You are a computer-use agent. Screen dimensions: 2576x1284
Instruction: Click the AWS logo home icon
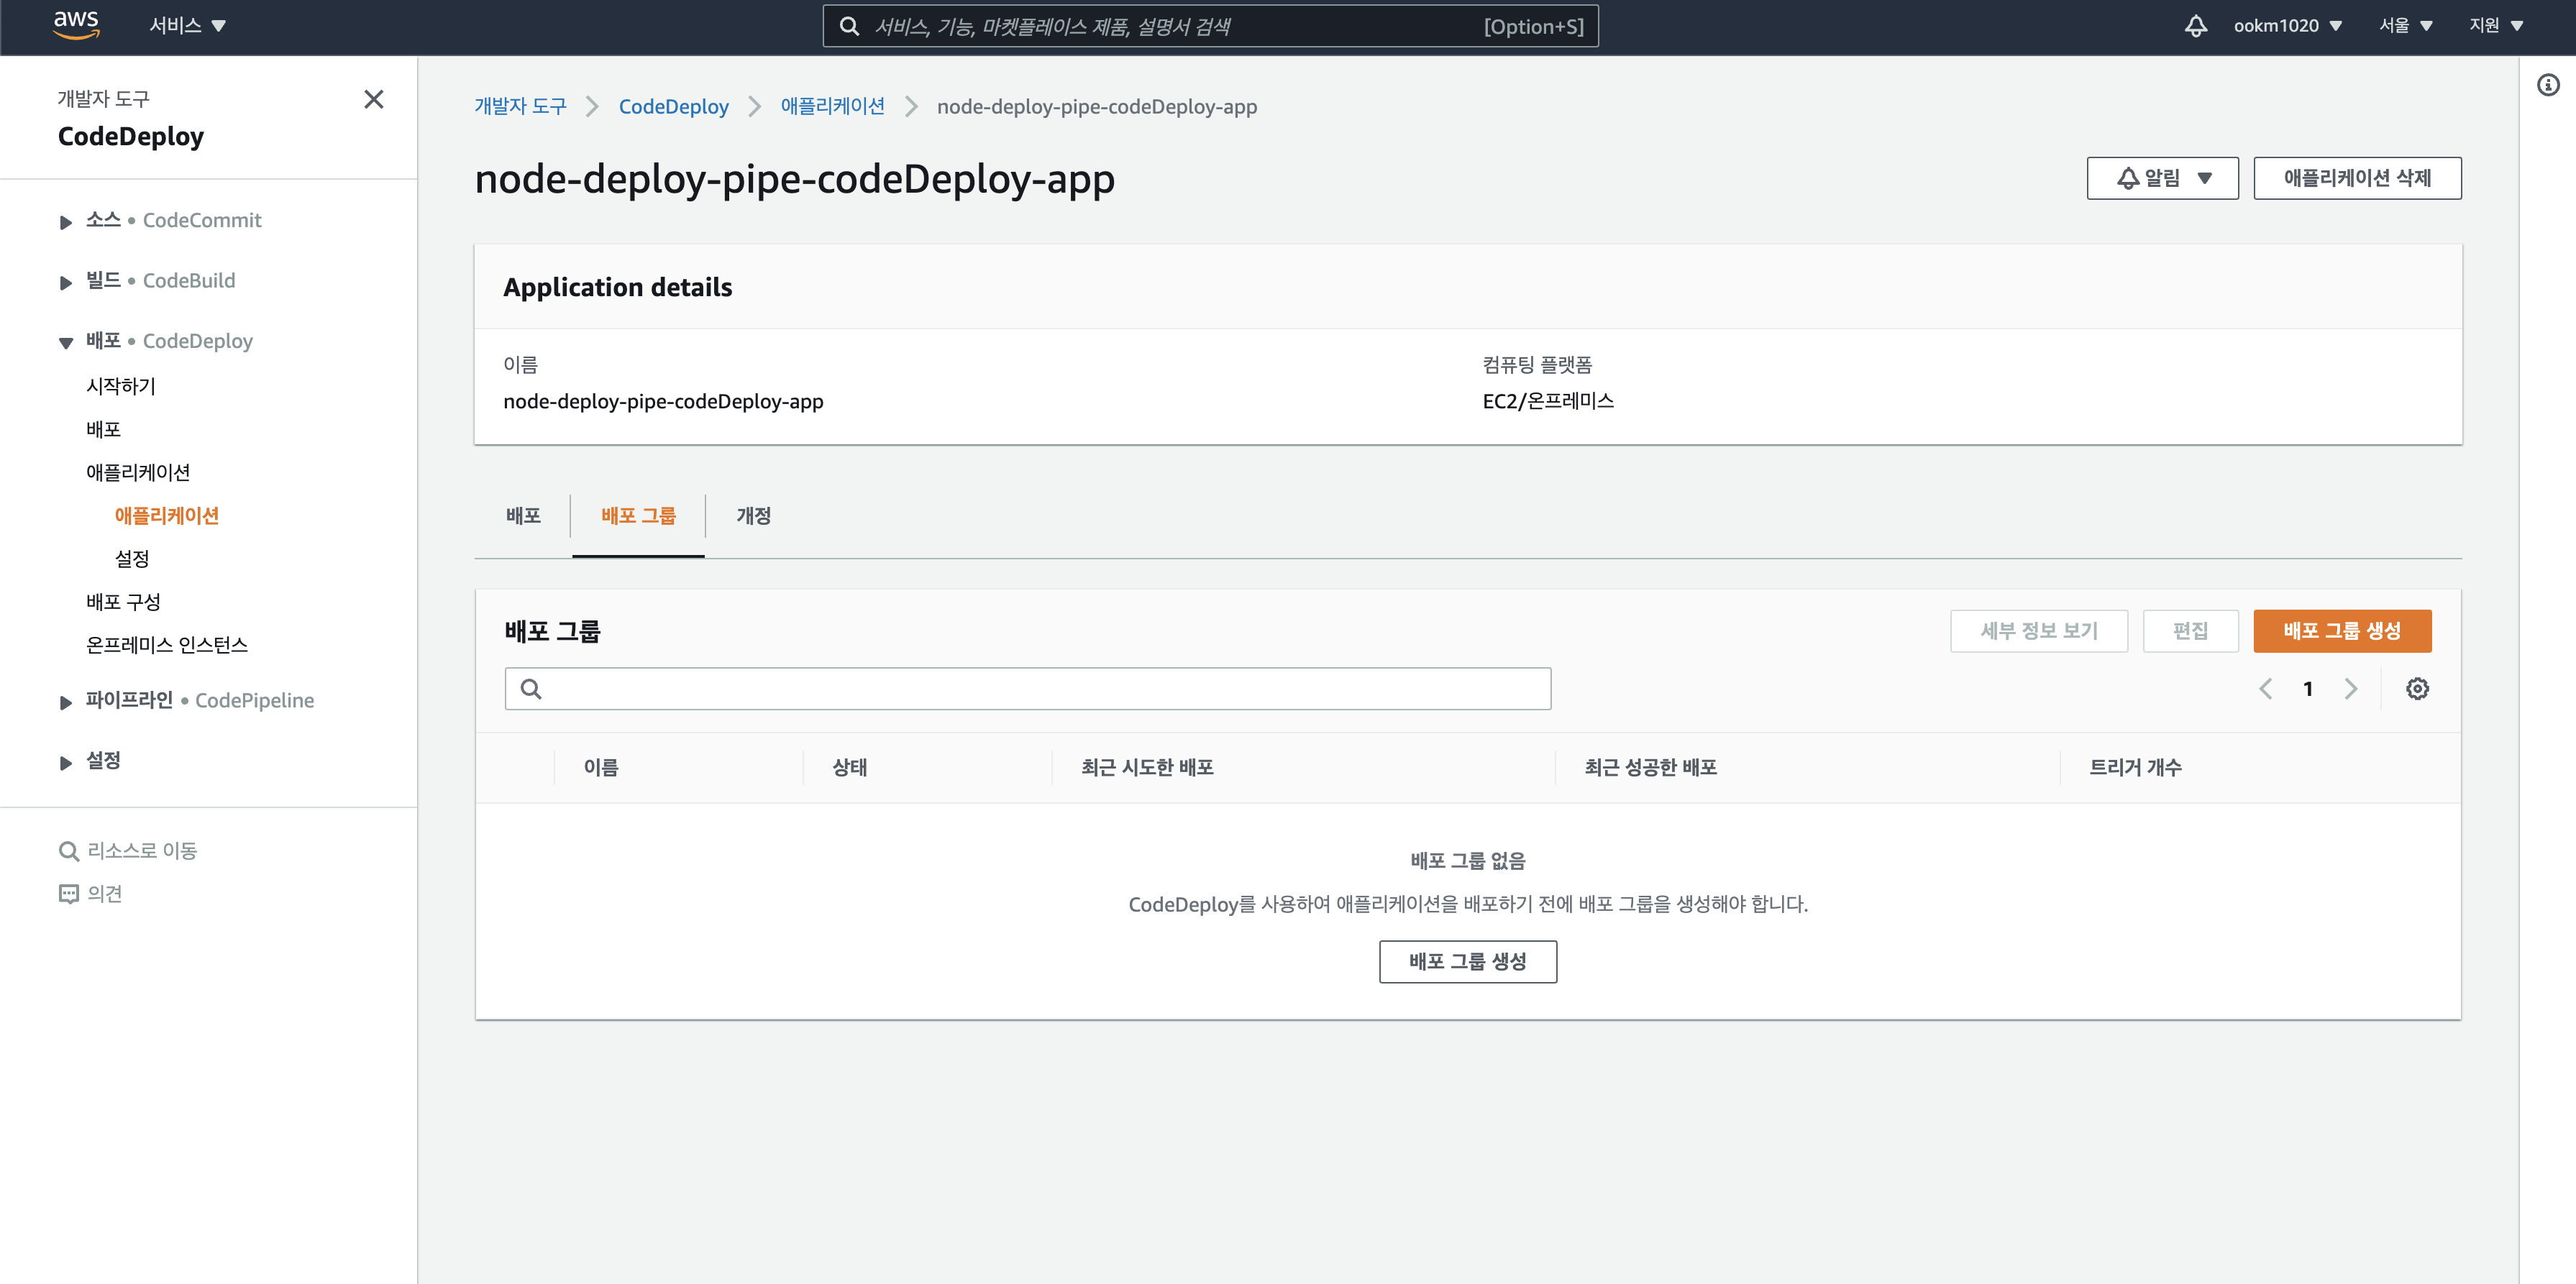[x=76, y=25]
